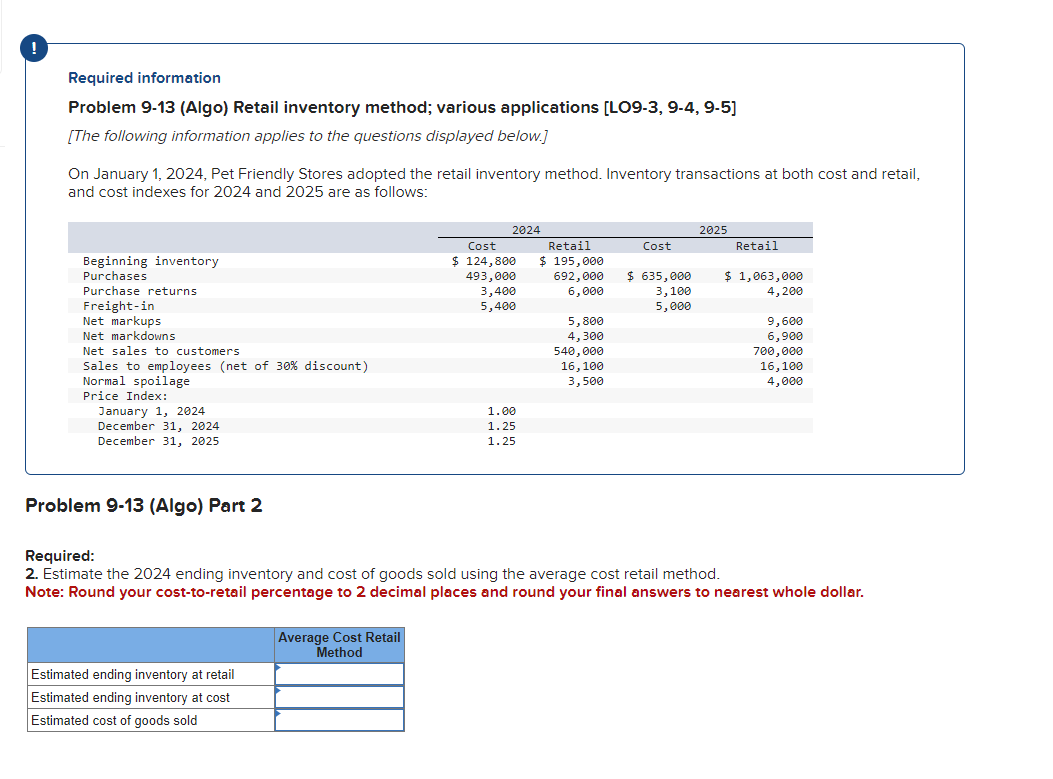Click the hint triangle beside cost inventory field

[x=278, y=691]
